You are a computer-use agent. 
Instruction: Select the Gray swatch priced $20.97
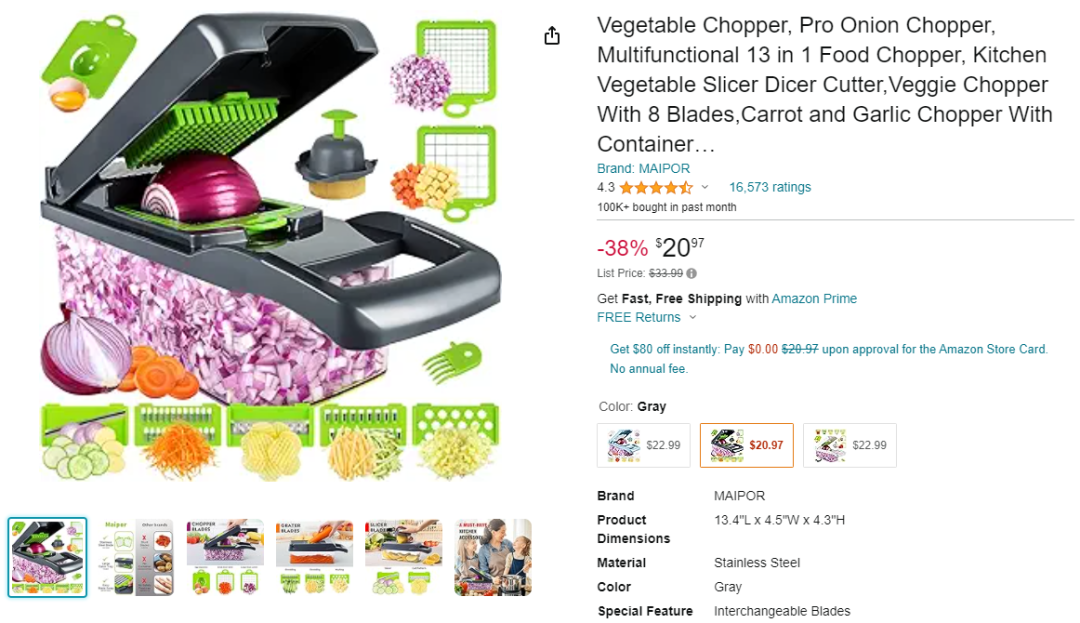(x=746, y=445)
